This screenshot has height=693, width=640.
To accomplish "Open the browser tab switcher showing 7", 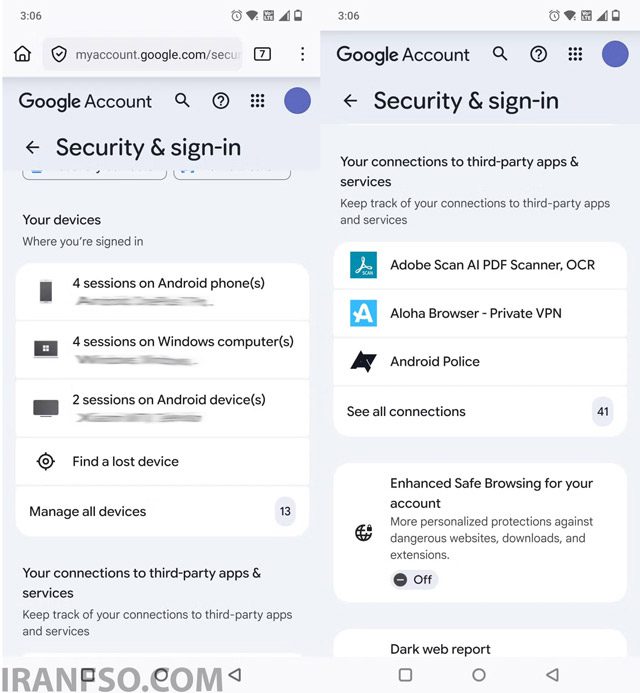I will click(262, 54).
